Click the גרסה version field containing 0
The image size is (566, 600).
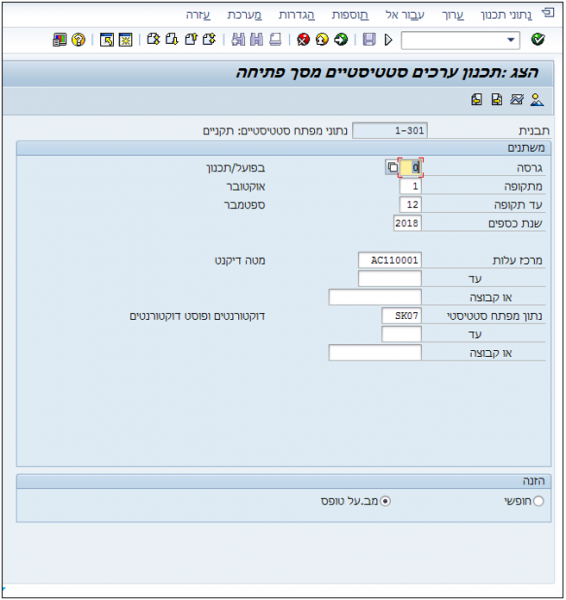[410, 168]
